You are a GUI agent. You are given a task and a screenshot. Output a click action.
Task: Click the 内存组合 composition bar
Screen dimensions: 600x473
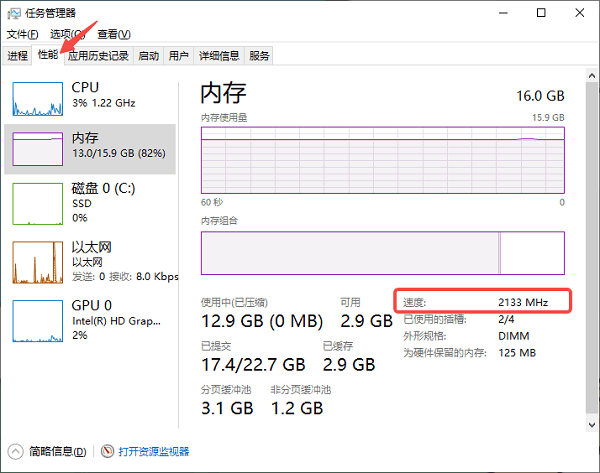[x=383, y=253]
